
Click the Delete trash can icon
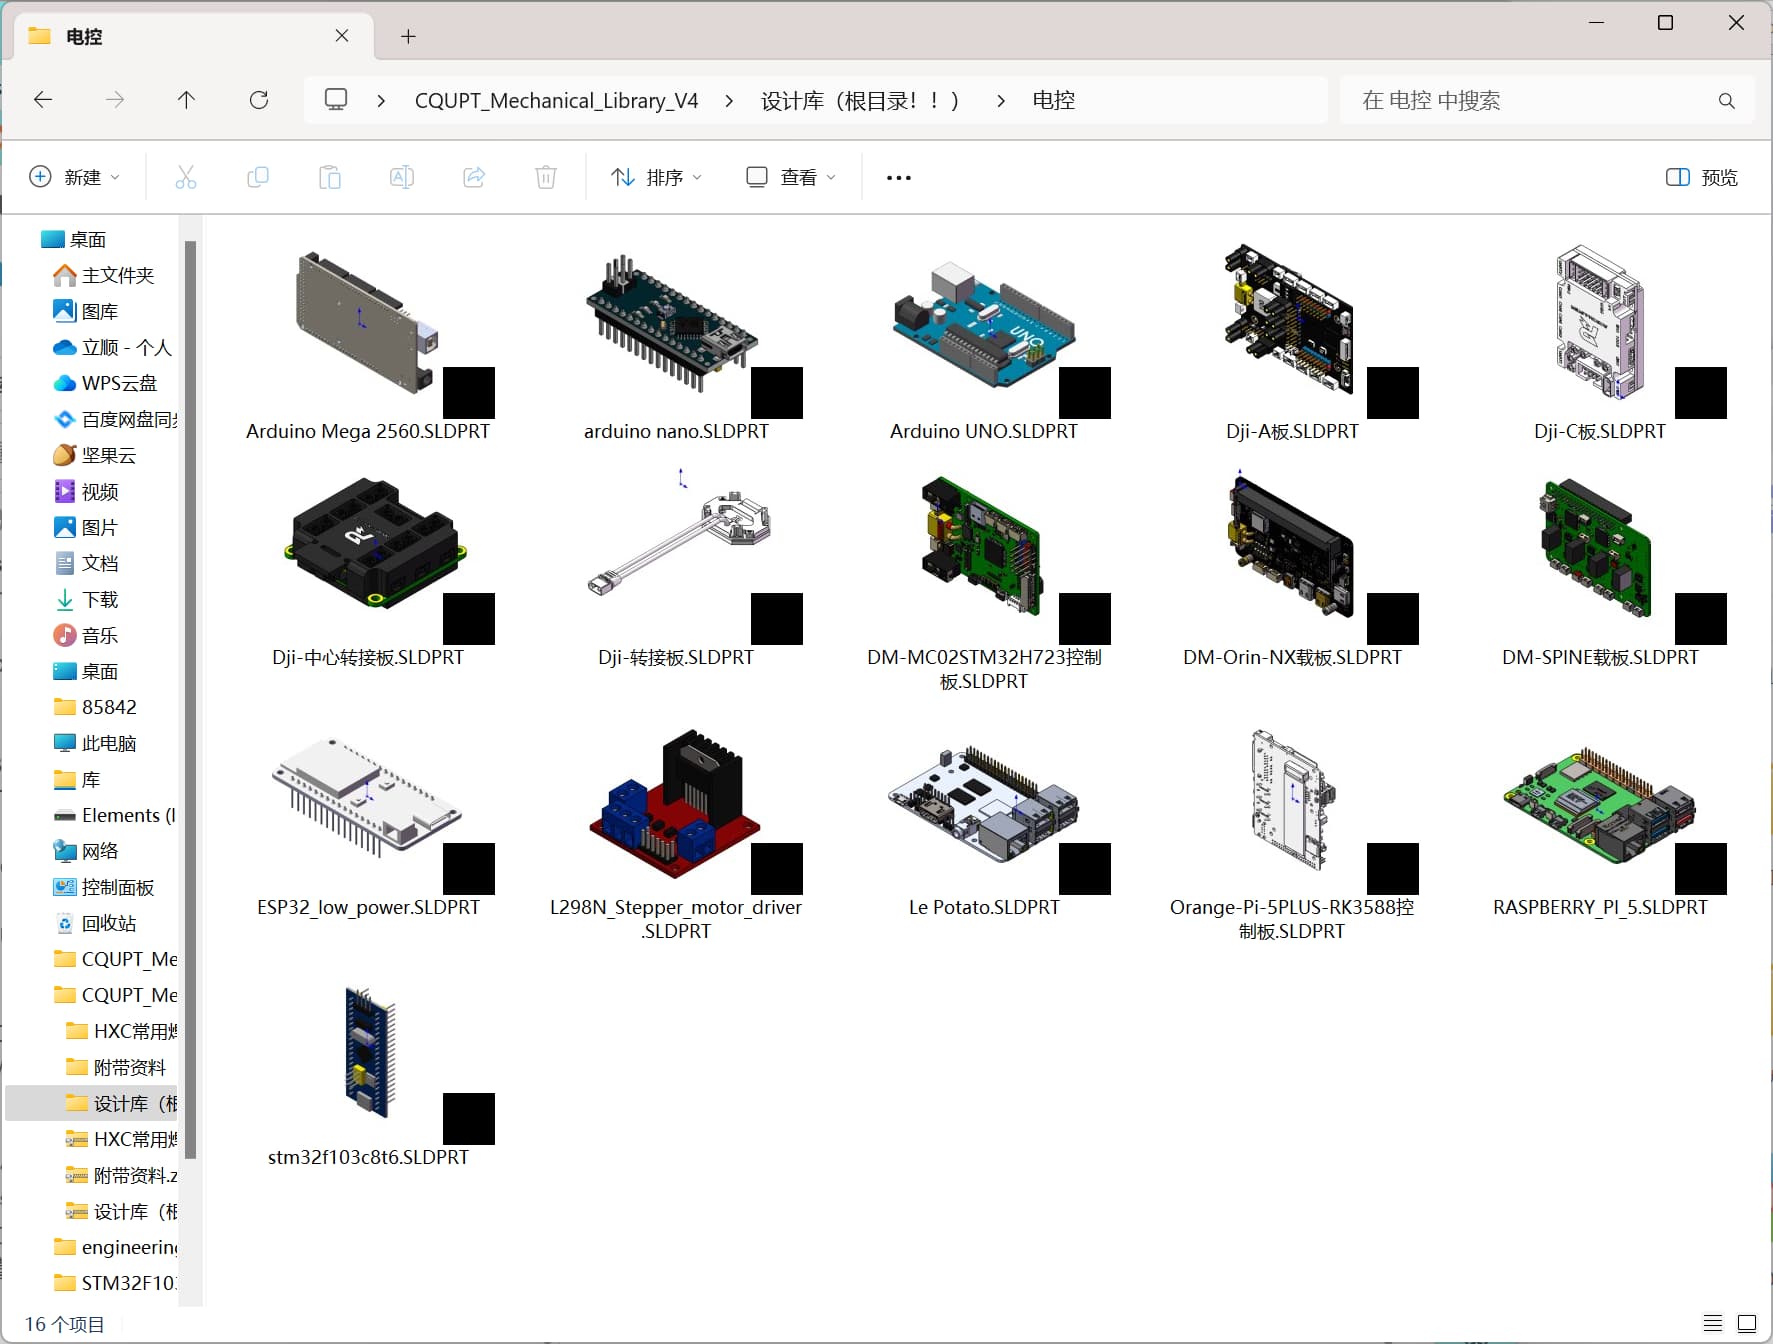pyautogui.click(x=546, y=177)
